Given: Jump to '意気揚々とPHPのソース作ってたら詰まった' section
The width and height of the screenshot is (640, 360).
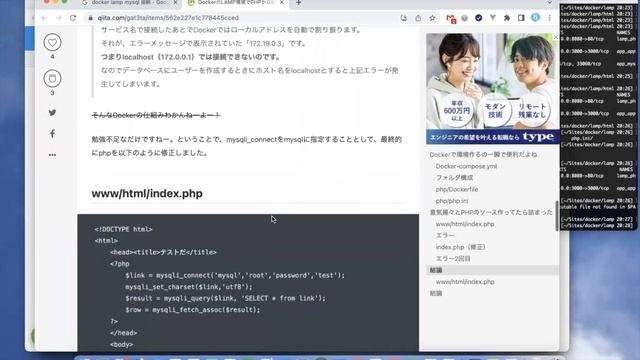Looking at the screenshot, I should [491, 212].
